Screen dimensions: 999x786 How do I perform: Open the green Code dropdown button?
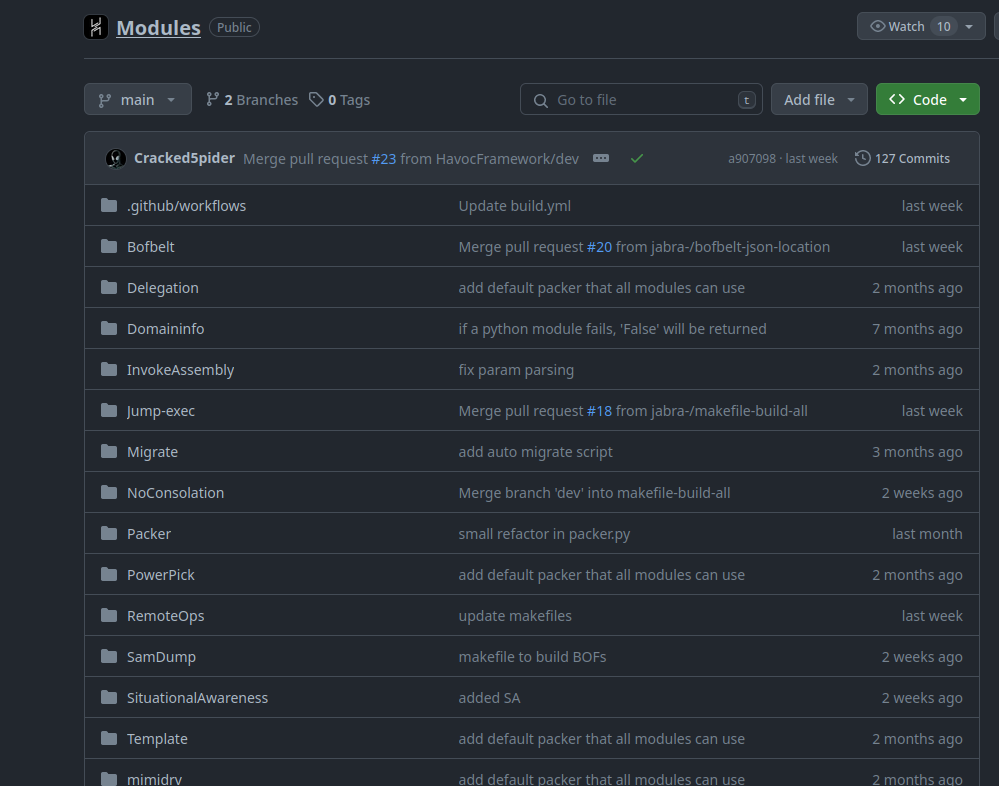pos(927,100)
